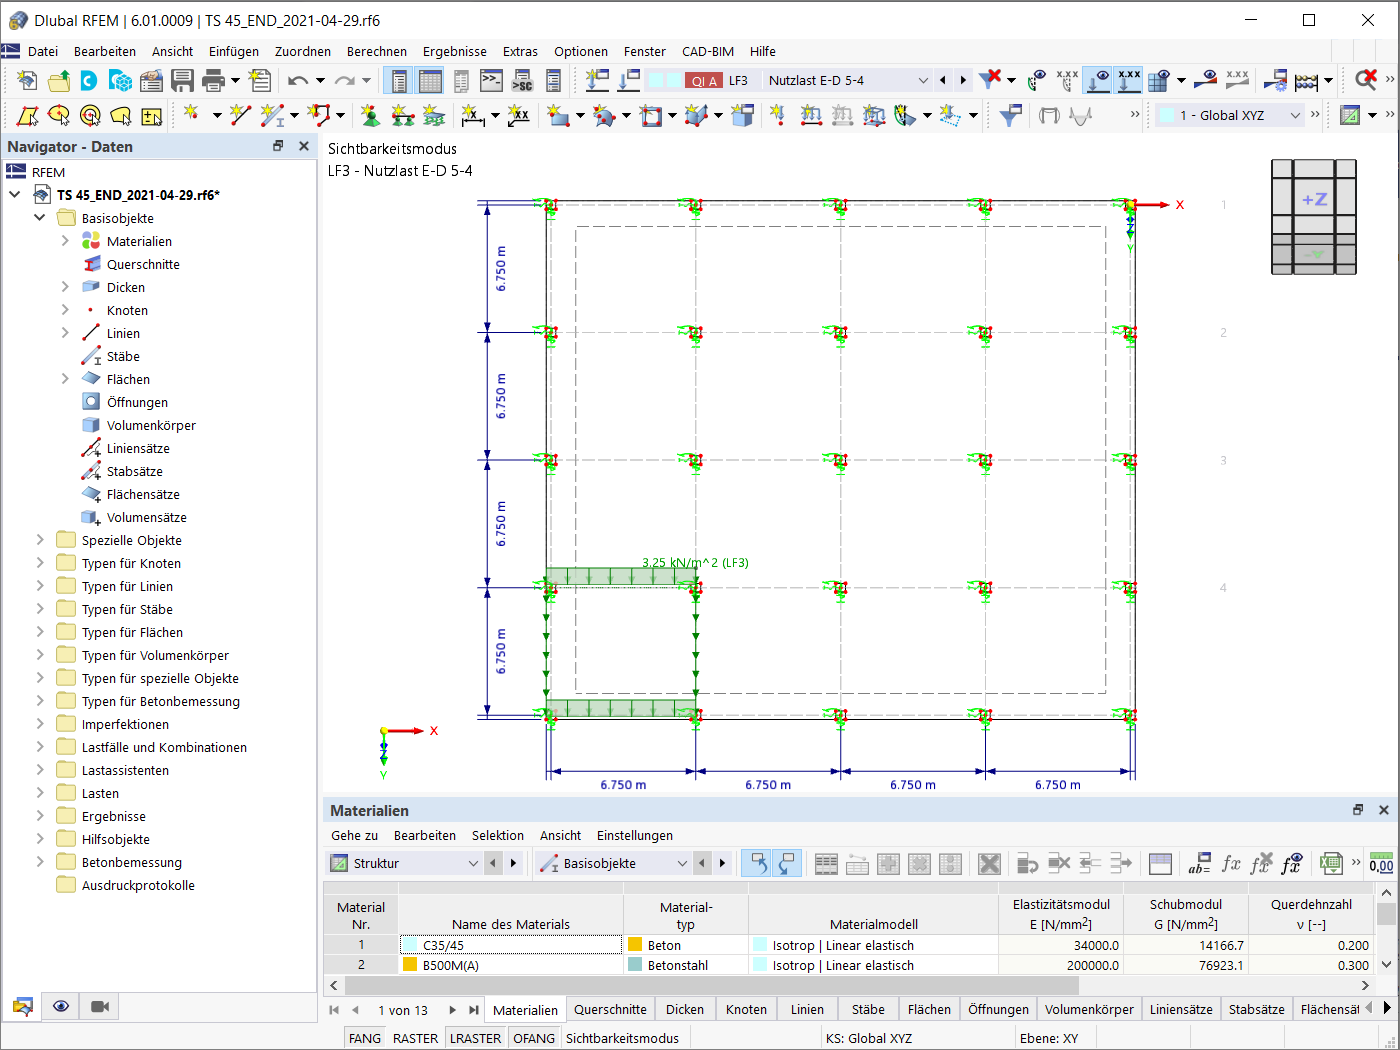The height and width of the screenshot is (1050, 1400).
Task: Toggle show load values x.xx icon
Action: click(1129, 81)
